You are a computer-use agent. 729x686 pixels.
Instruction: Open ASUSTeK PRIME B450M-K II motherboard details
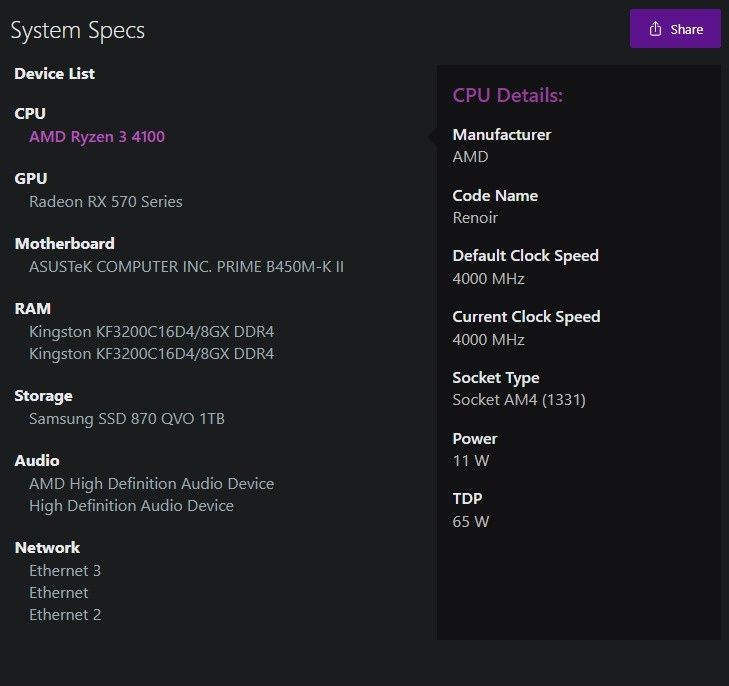click(x=186, y=267)
